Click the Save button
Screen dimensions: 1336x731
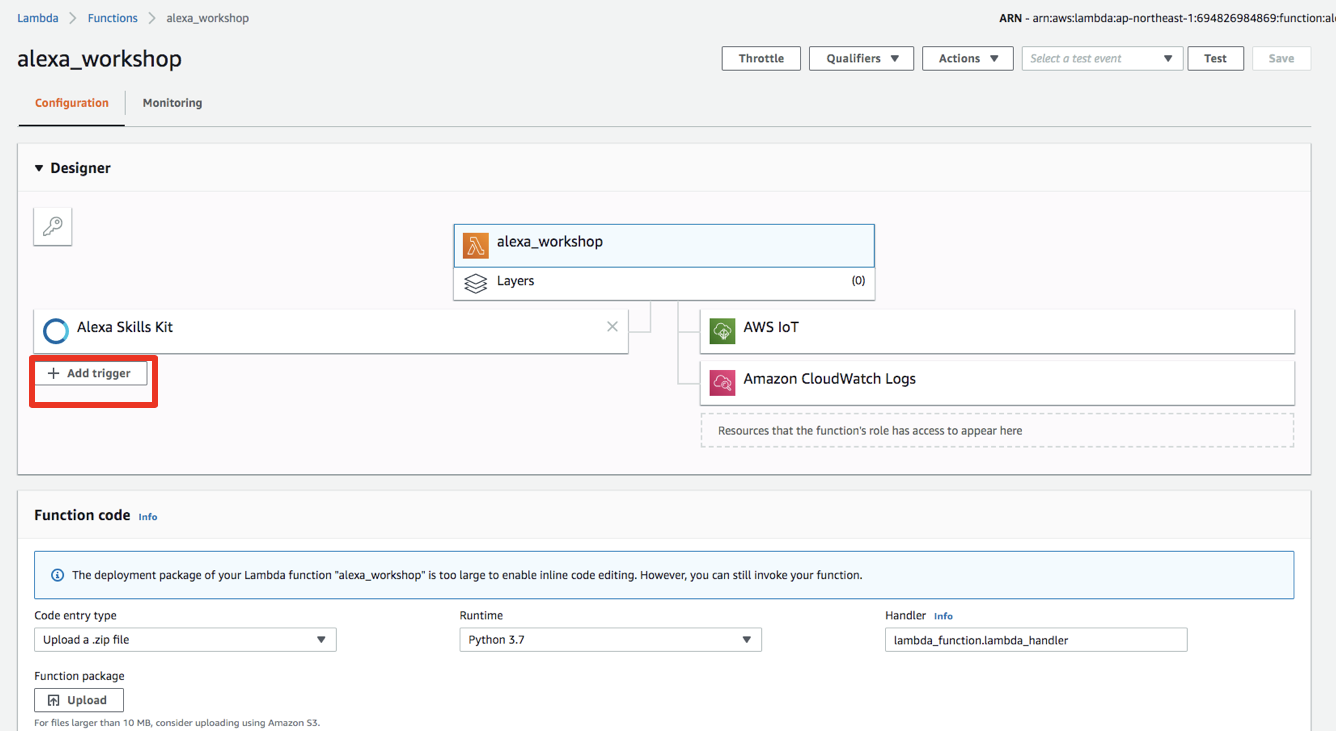click(1281, 58)
